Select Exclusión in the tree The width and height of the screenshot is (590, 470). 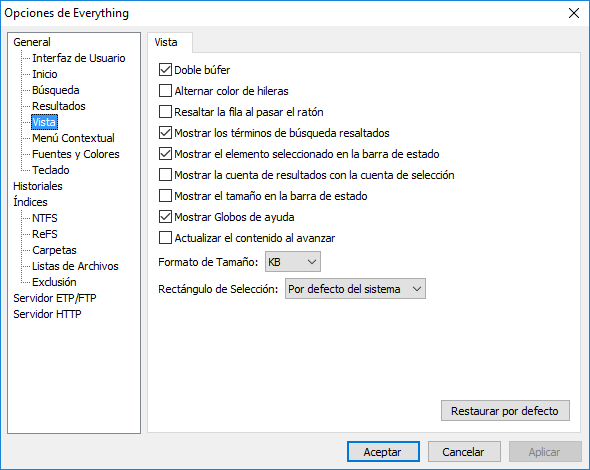click(54, 282)
